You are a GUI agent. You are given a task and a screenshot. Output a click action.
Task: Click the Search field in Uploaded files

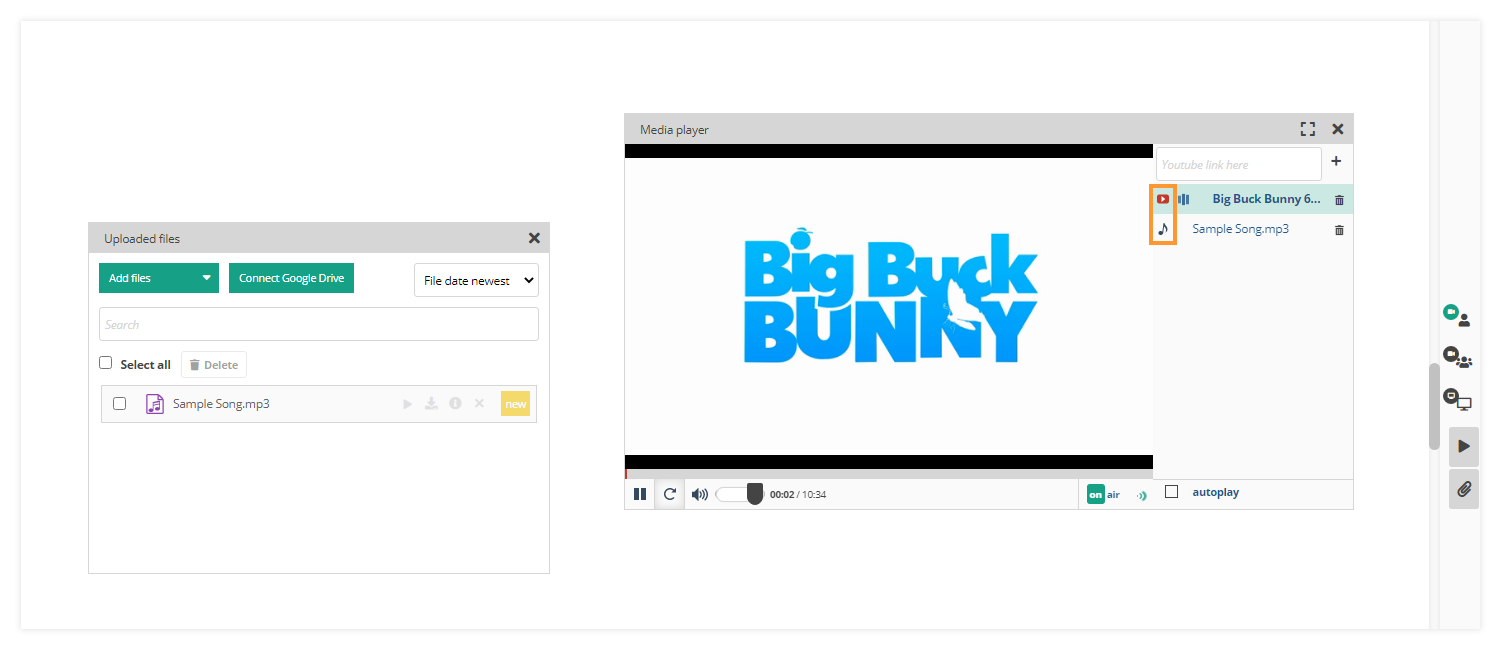(x=319, y=324)
